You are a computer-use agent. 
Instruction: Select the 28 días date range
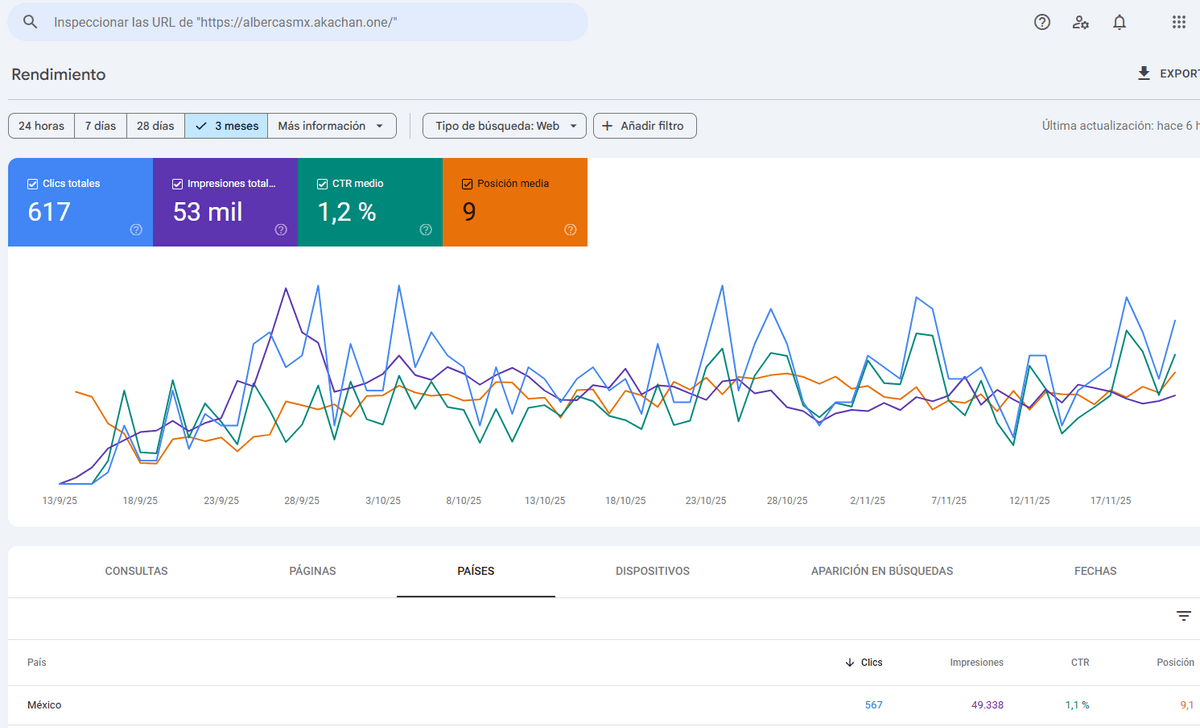(155, 126)
